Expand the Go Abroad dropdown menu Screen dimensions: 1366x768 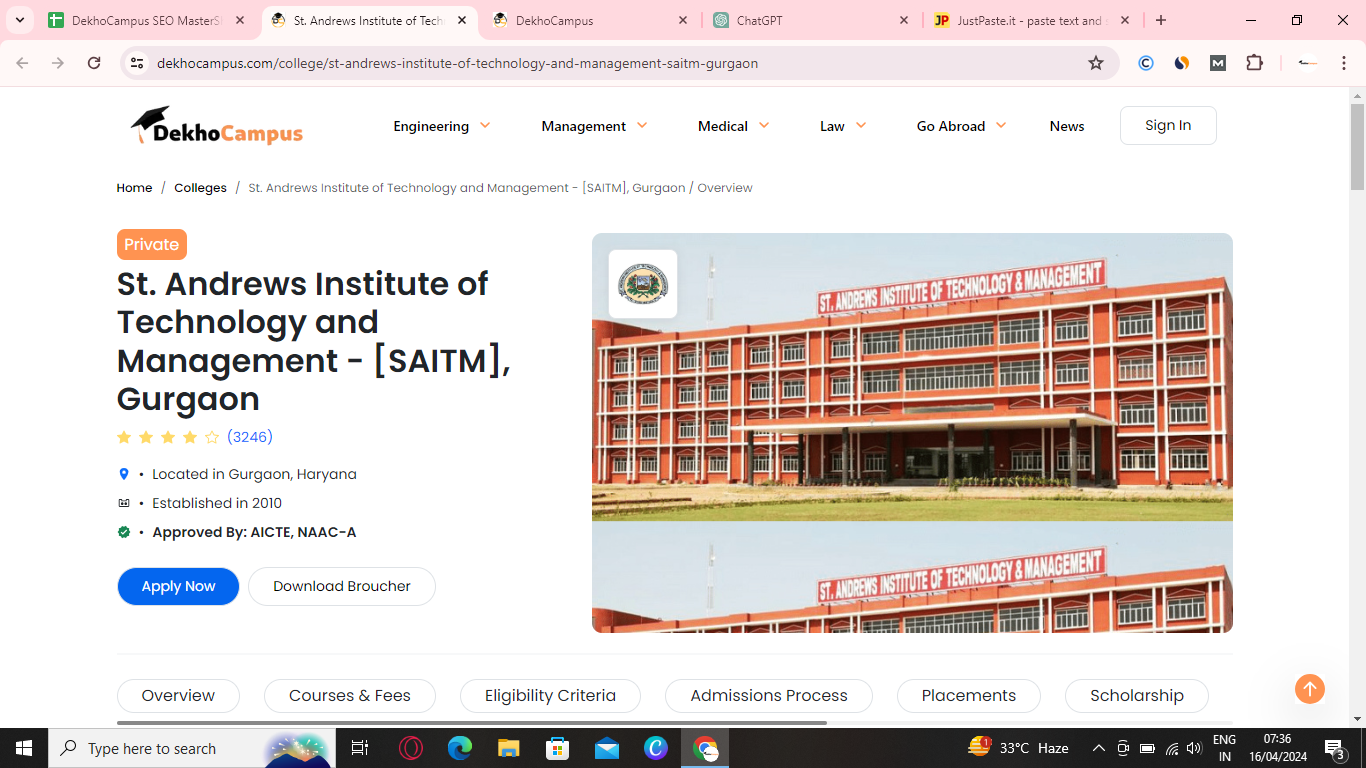(x=961, y=126)
